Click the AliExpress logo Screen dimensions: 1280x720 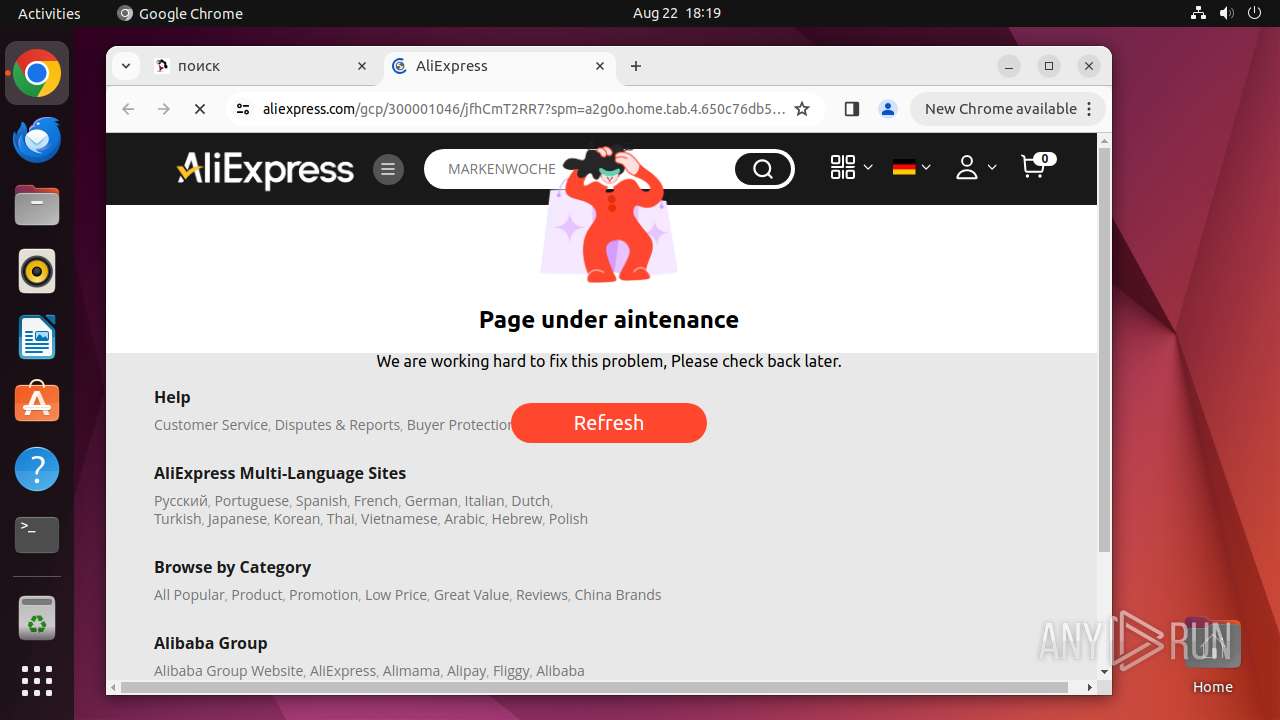tap(265, 169)
